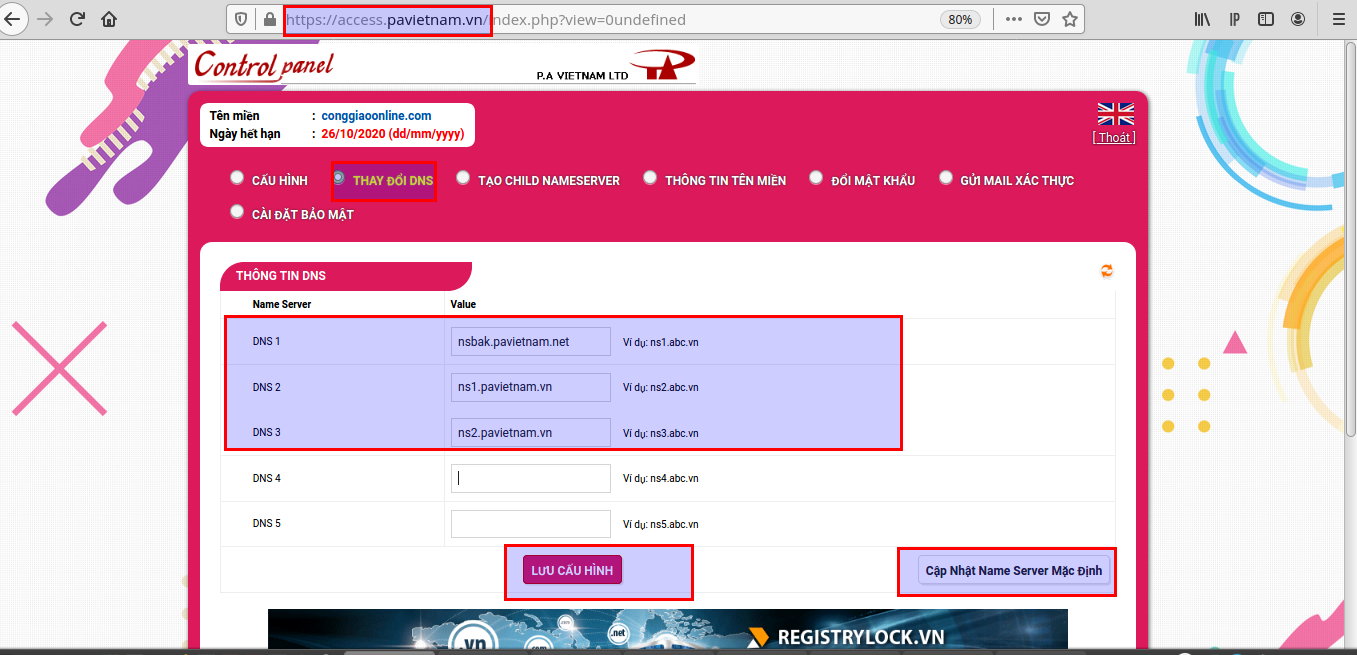Click the 'Ví dụ: ns4.abc.vn' example text
The image size is (1357, 655).
tap(661, 479)
